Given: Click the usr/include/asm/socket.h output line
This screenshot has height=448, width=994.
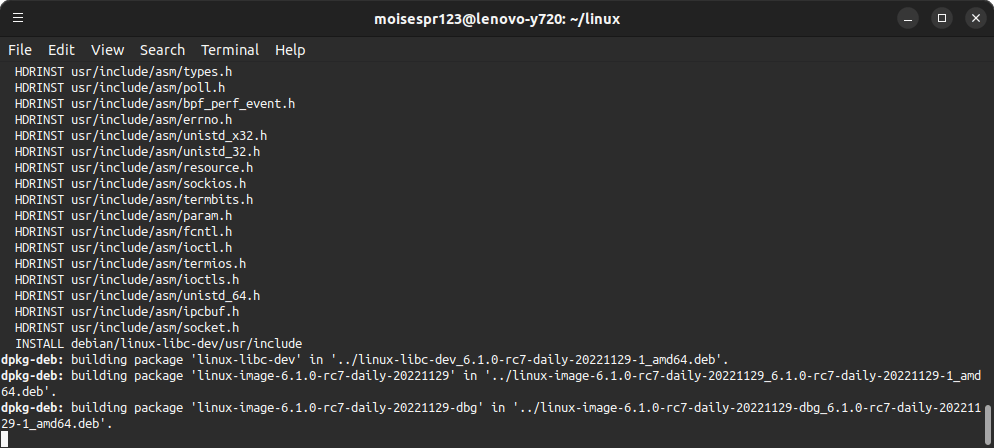Looking at the screenshot, I should (127, 328).
